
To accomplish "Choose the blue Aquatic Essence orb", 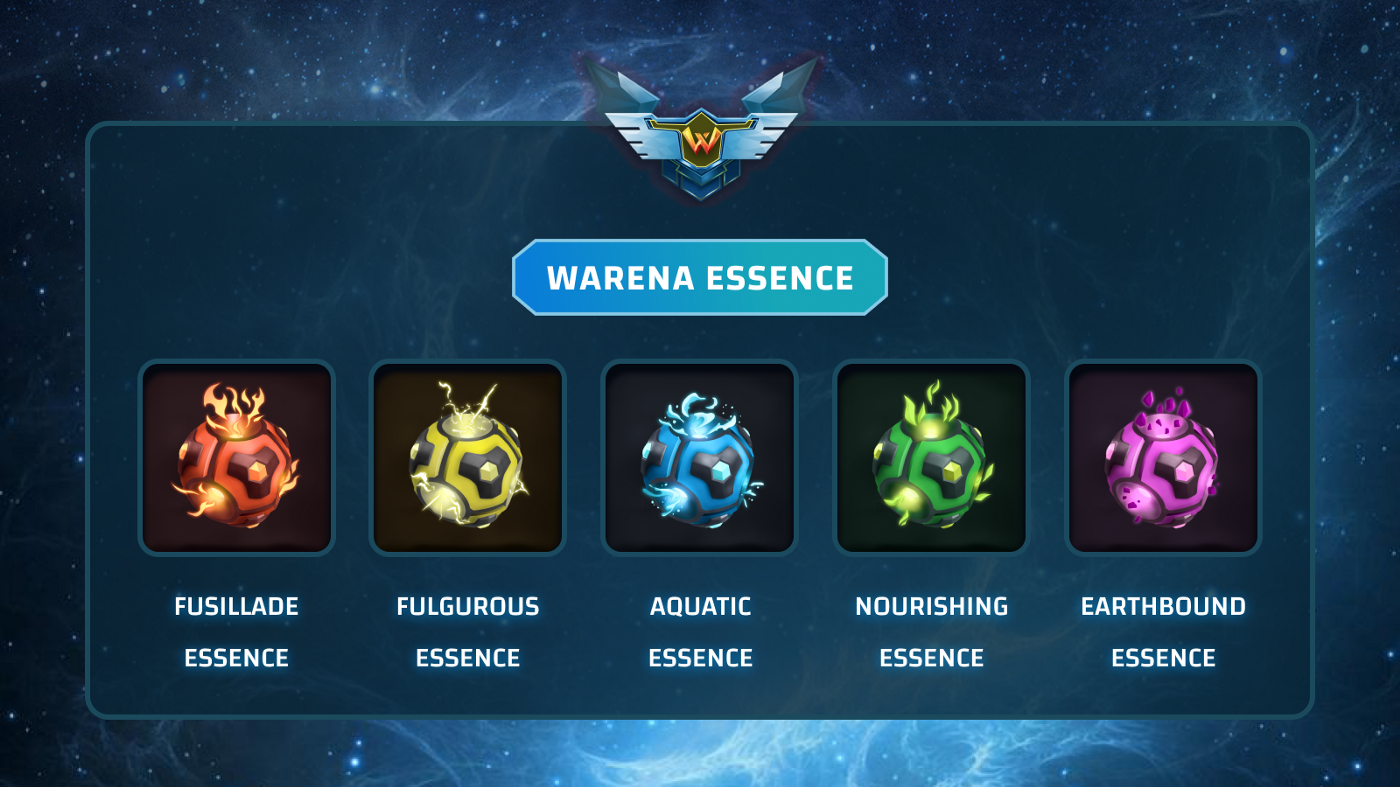I will tap(700, 458).
